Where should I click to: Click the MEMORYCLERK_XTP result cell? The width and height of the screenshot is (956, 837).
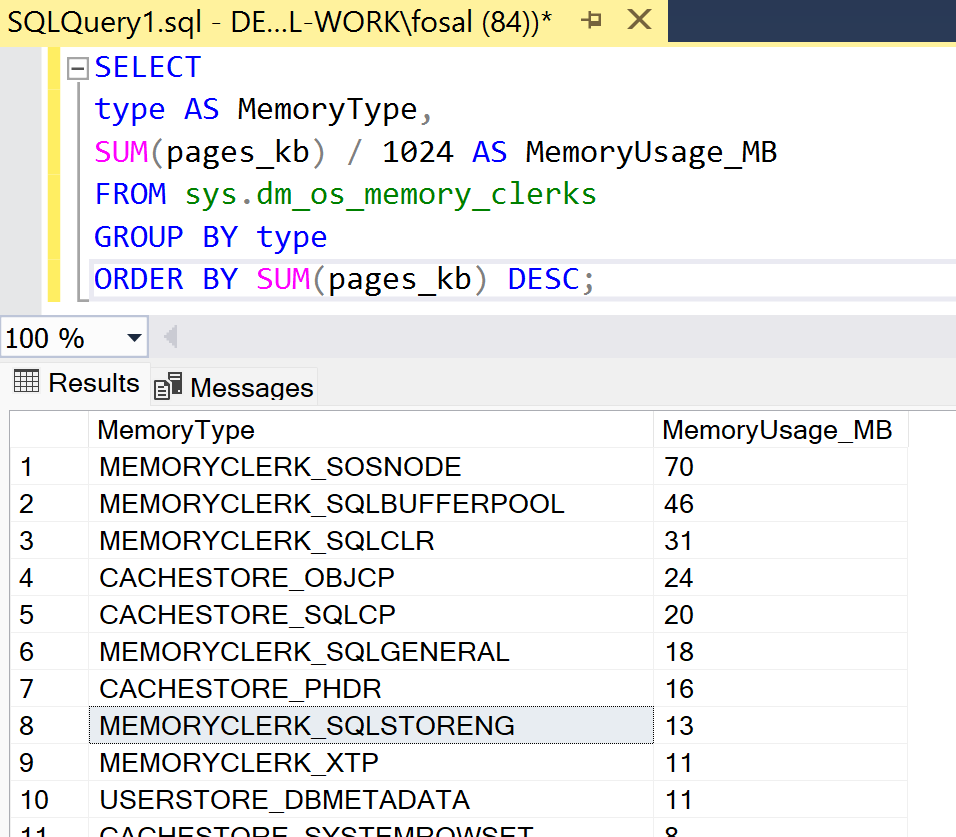coord(239,763)
